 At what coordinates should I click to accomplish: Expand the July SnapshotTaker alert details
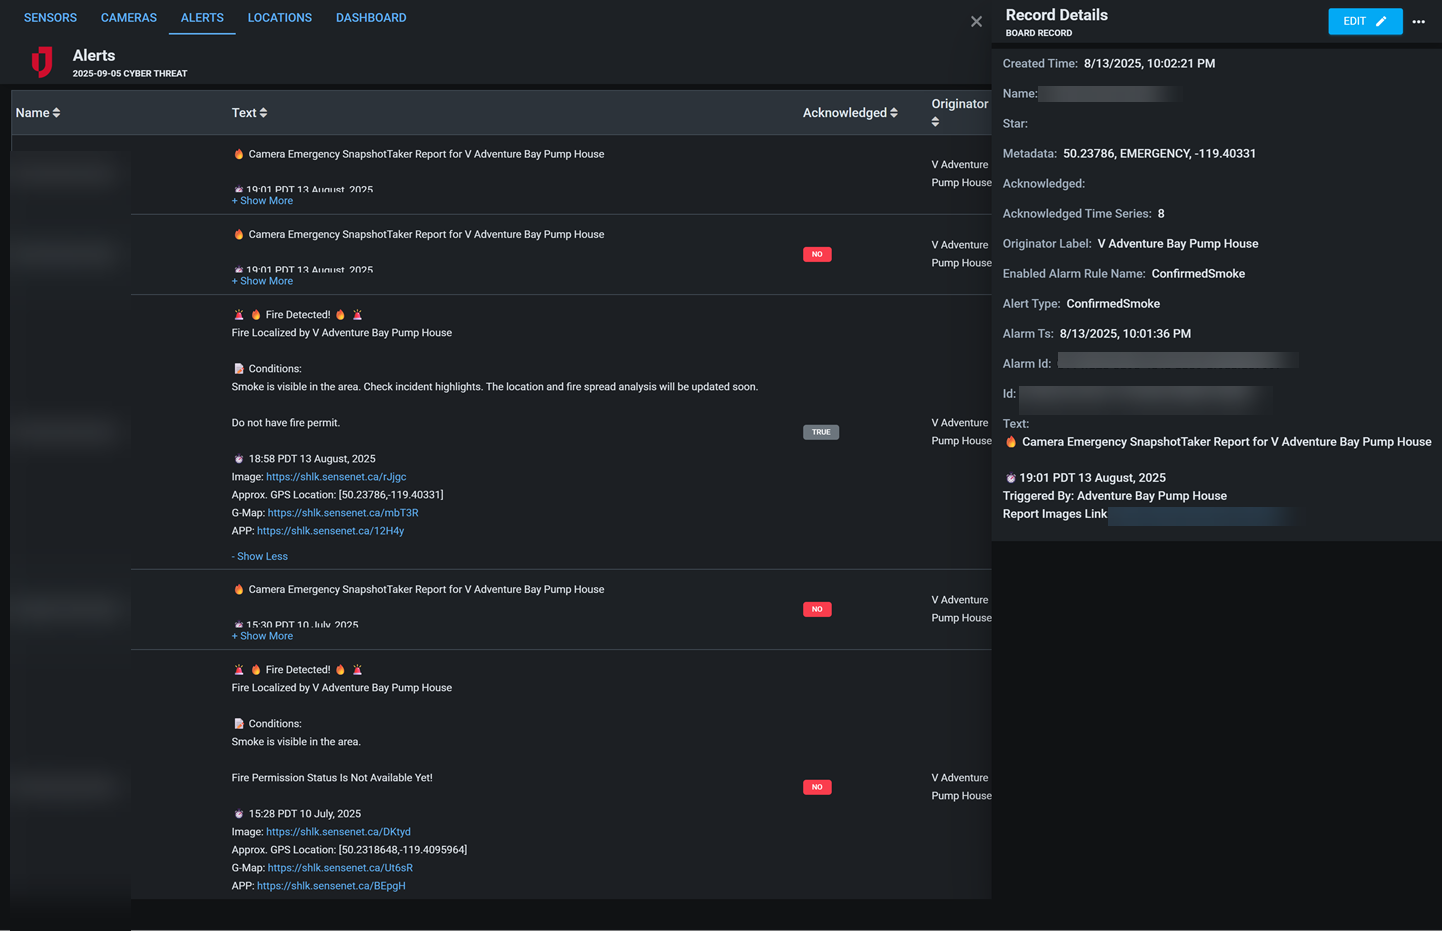coord(262,635)
